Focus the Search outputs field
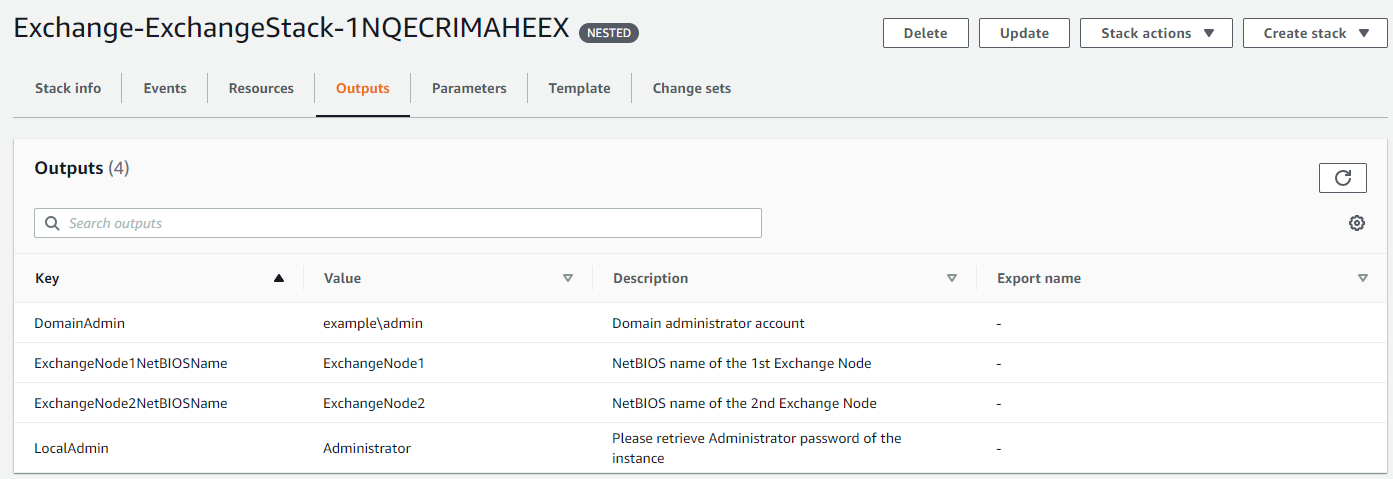The width and height of the screenshot is (1393, 479). 398,223
